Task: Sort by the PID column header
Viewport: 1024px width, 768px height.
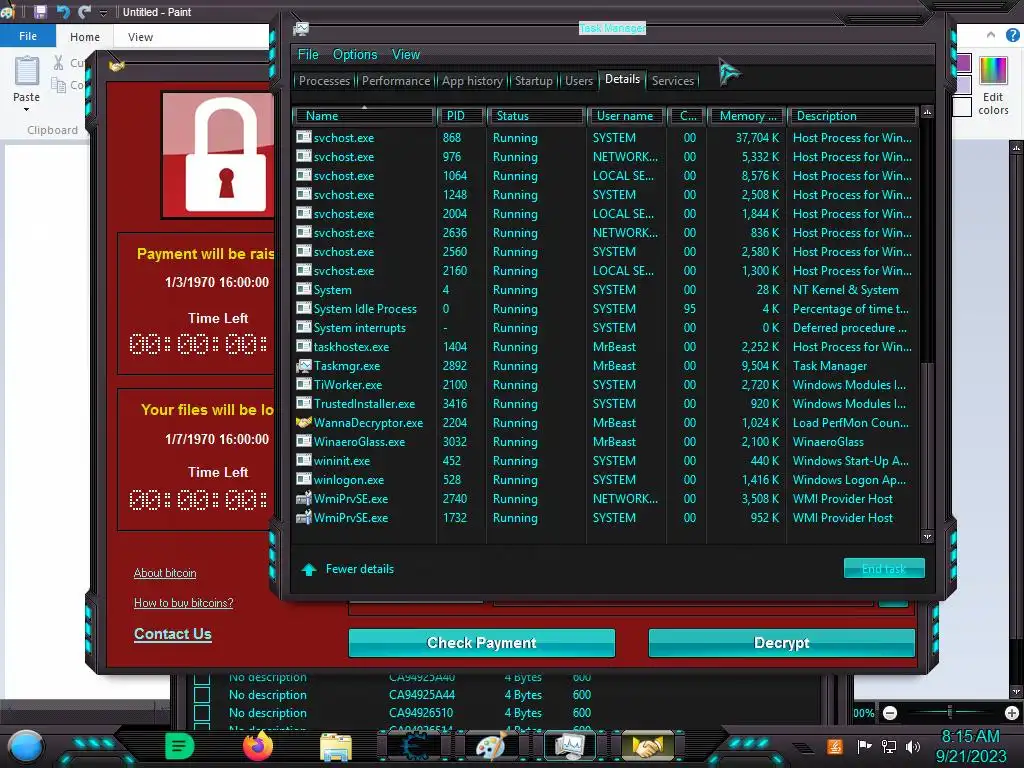Action: point(461,116)
